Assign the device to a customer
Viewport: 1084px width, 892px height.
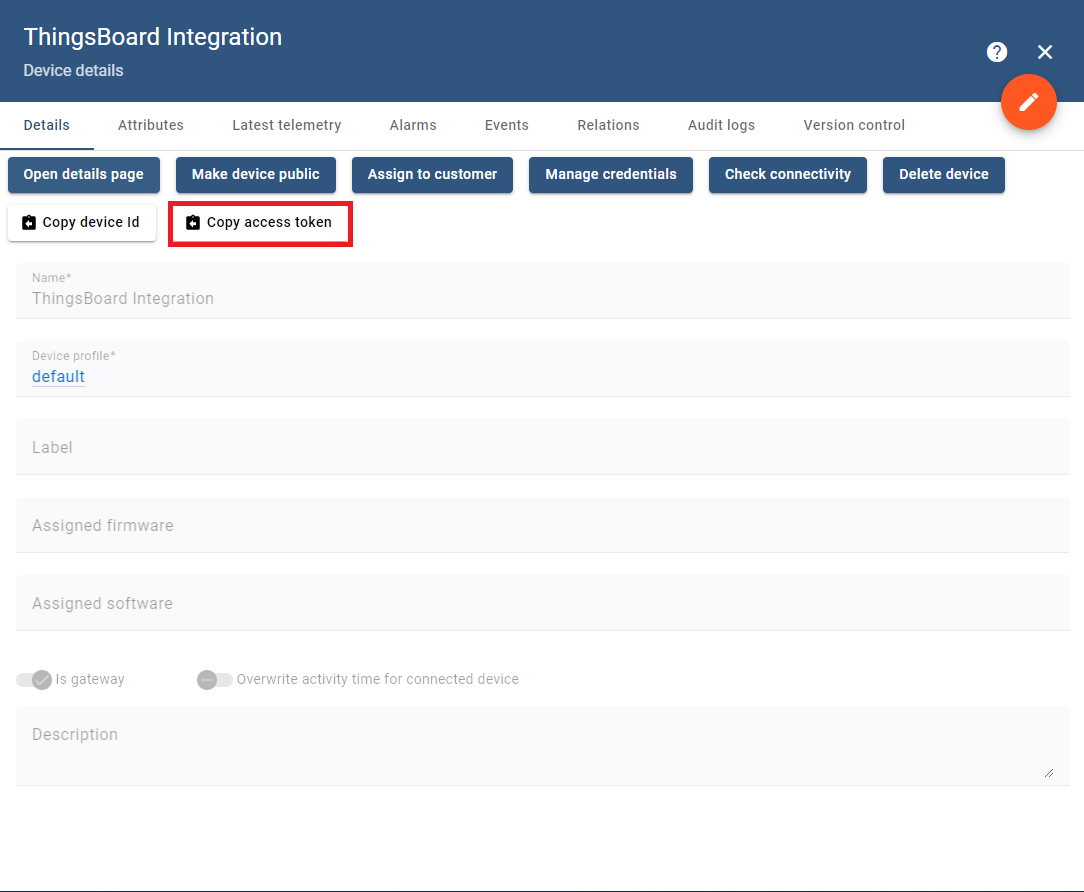click(x=432, y=175)
